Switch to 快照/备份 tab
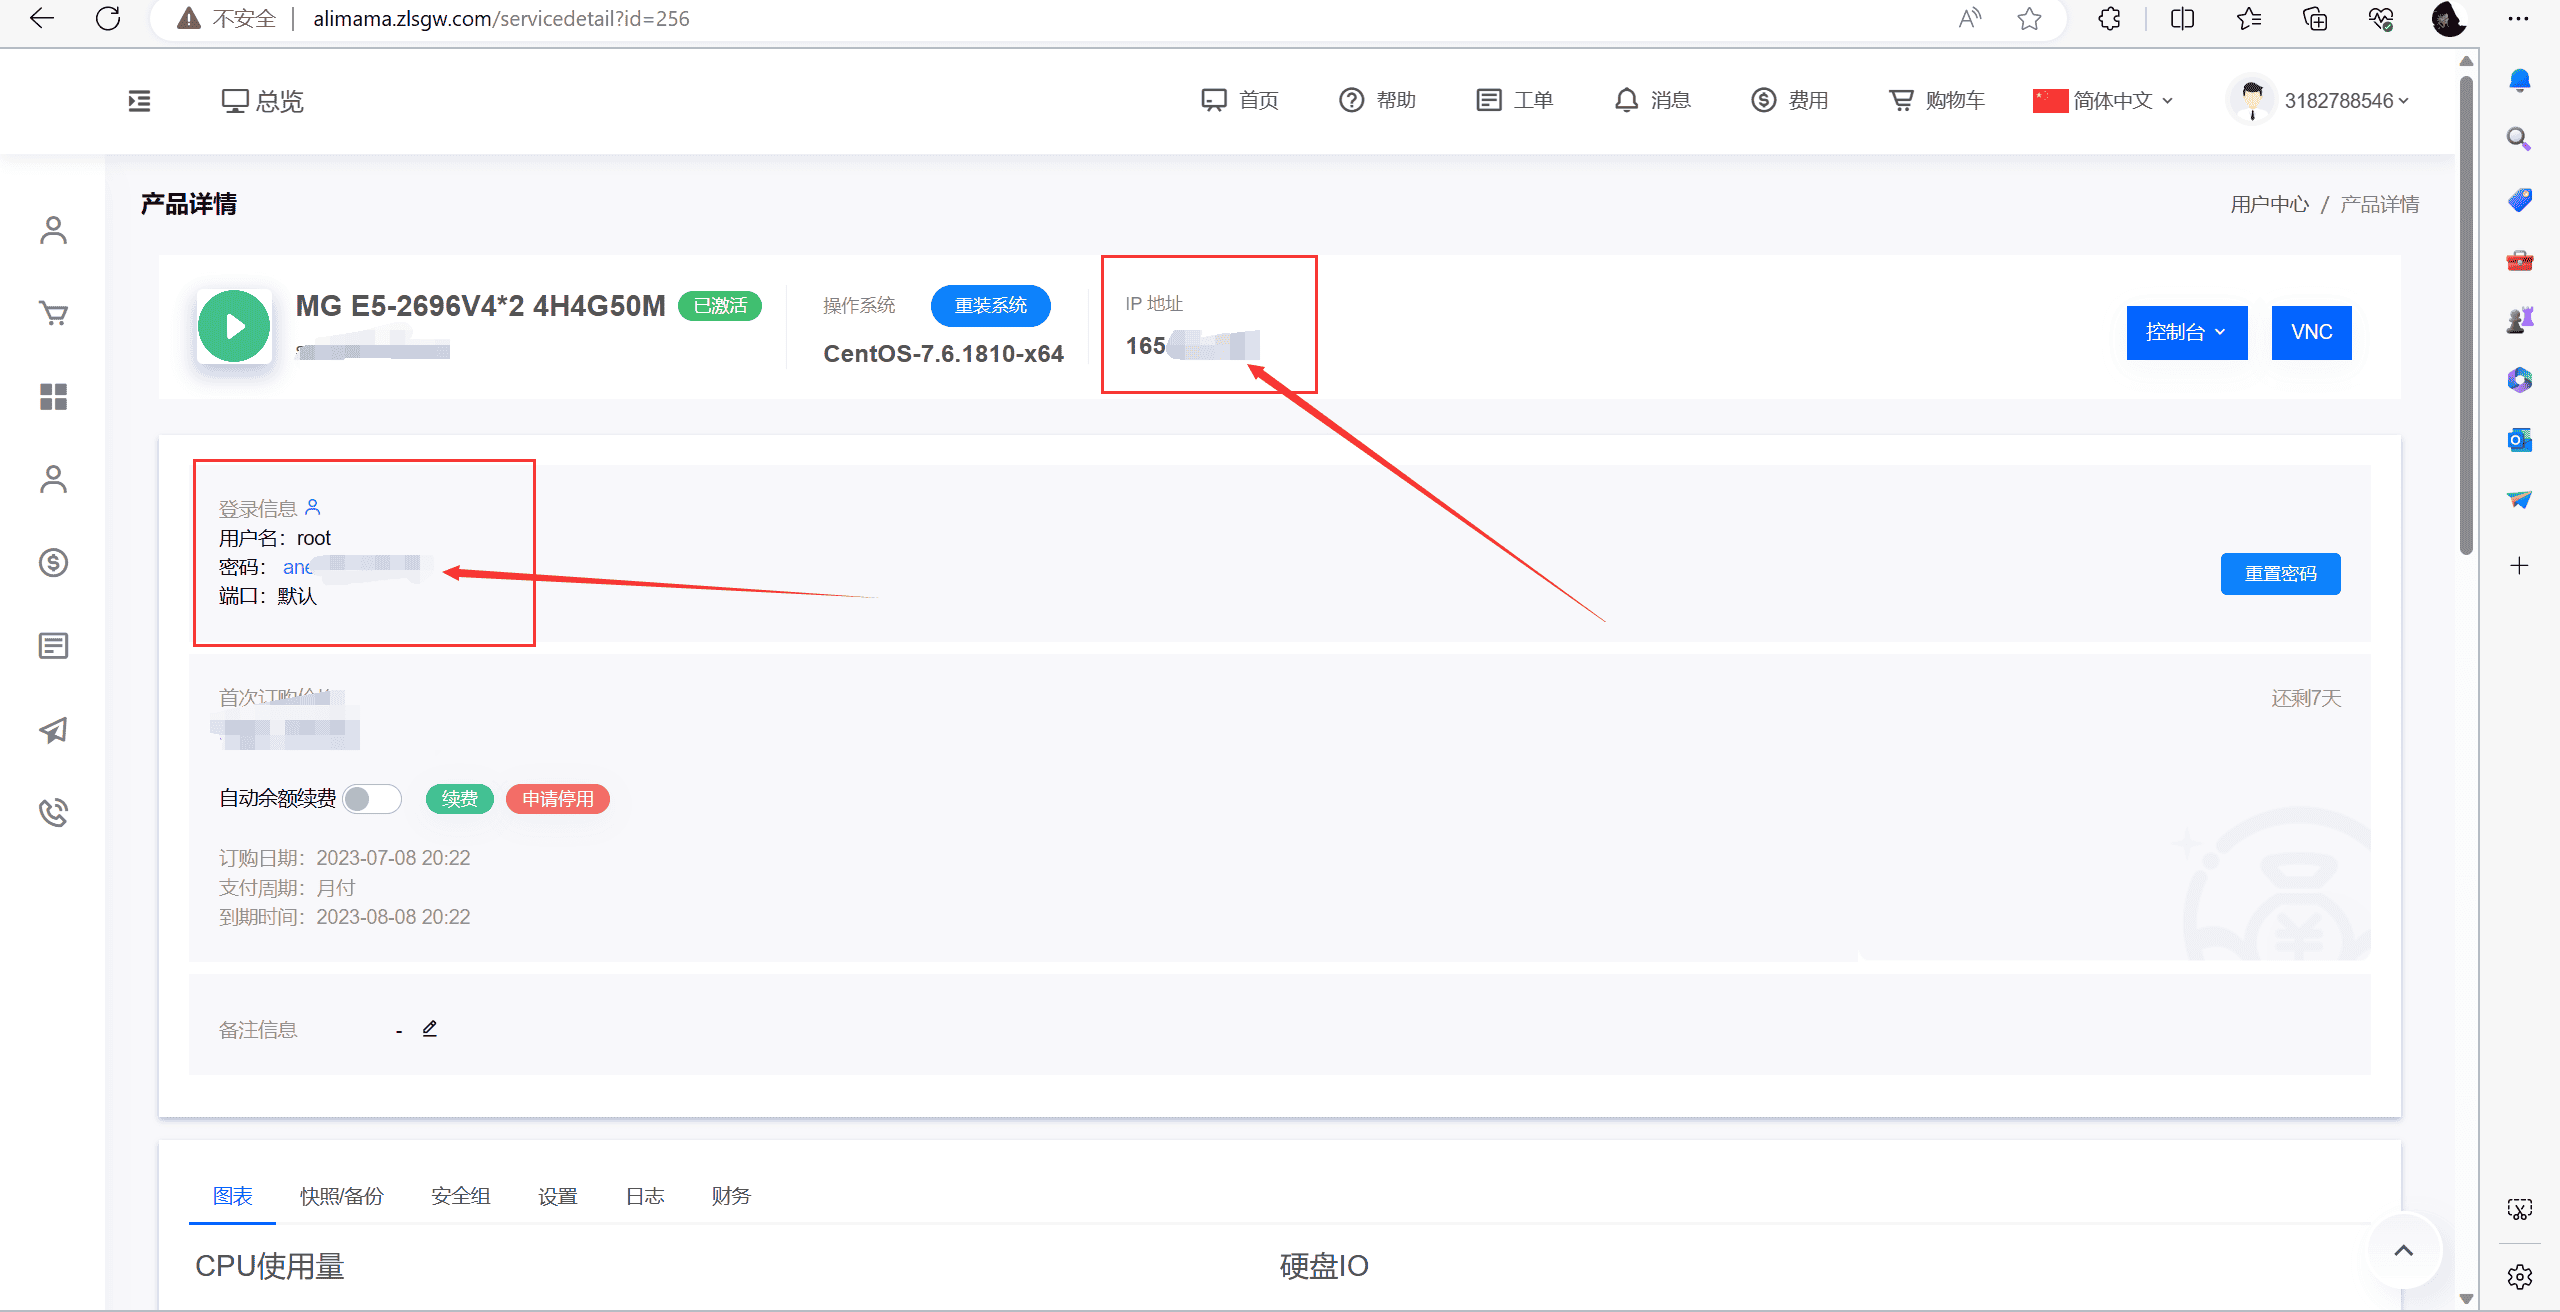Screen dimensions: 2560x1312 (x=342, y=1196)
